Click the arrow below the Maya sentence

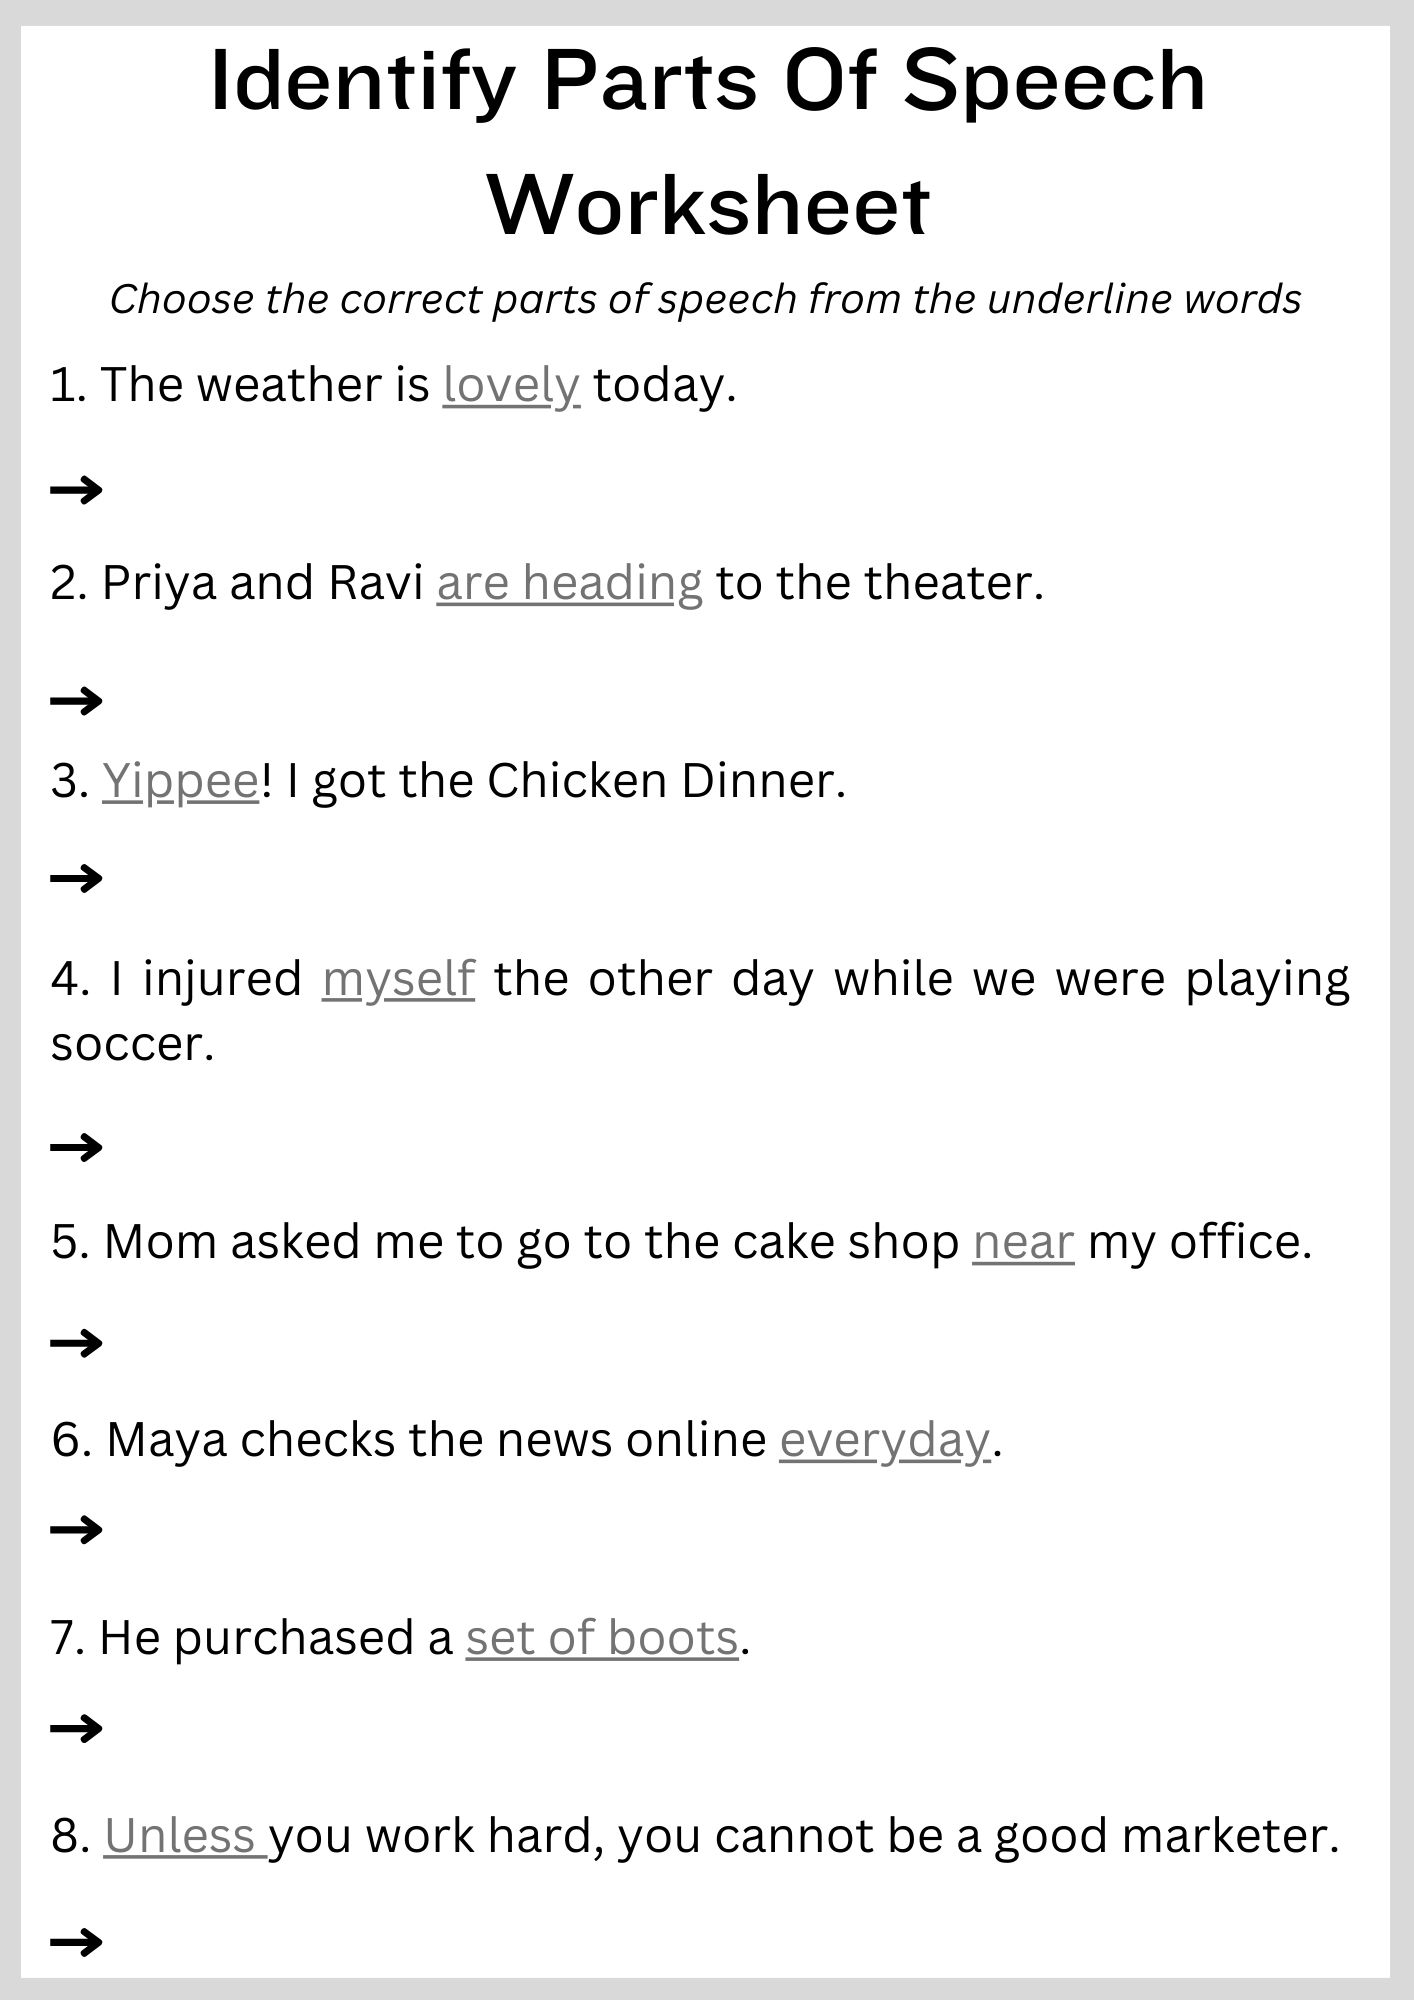[x=76, y=1529]
